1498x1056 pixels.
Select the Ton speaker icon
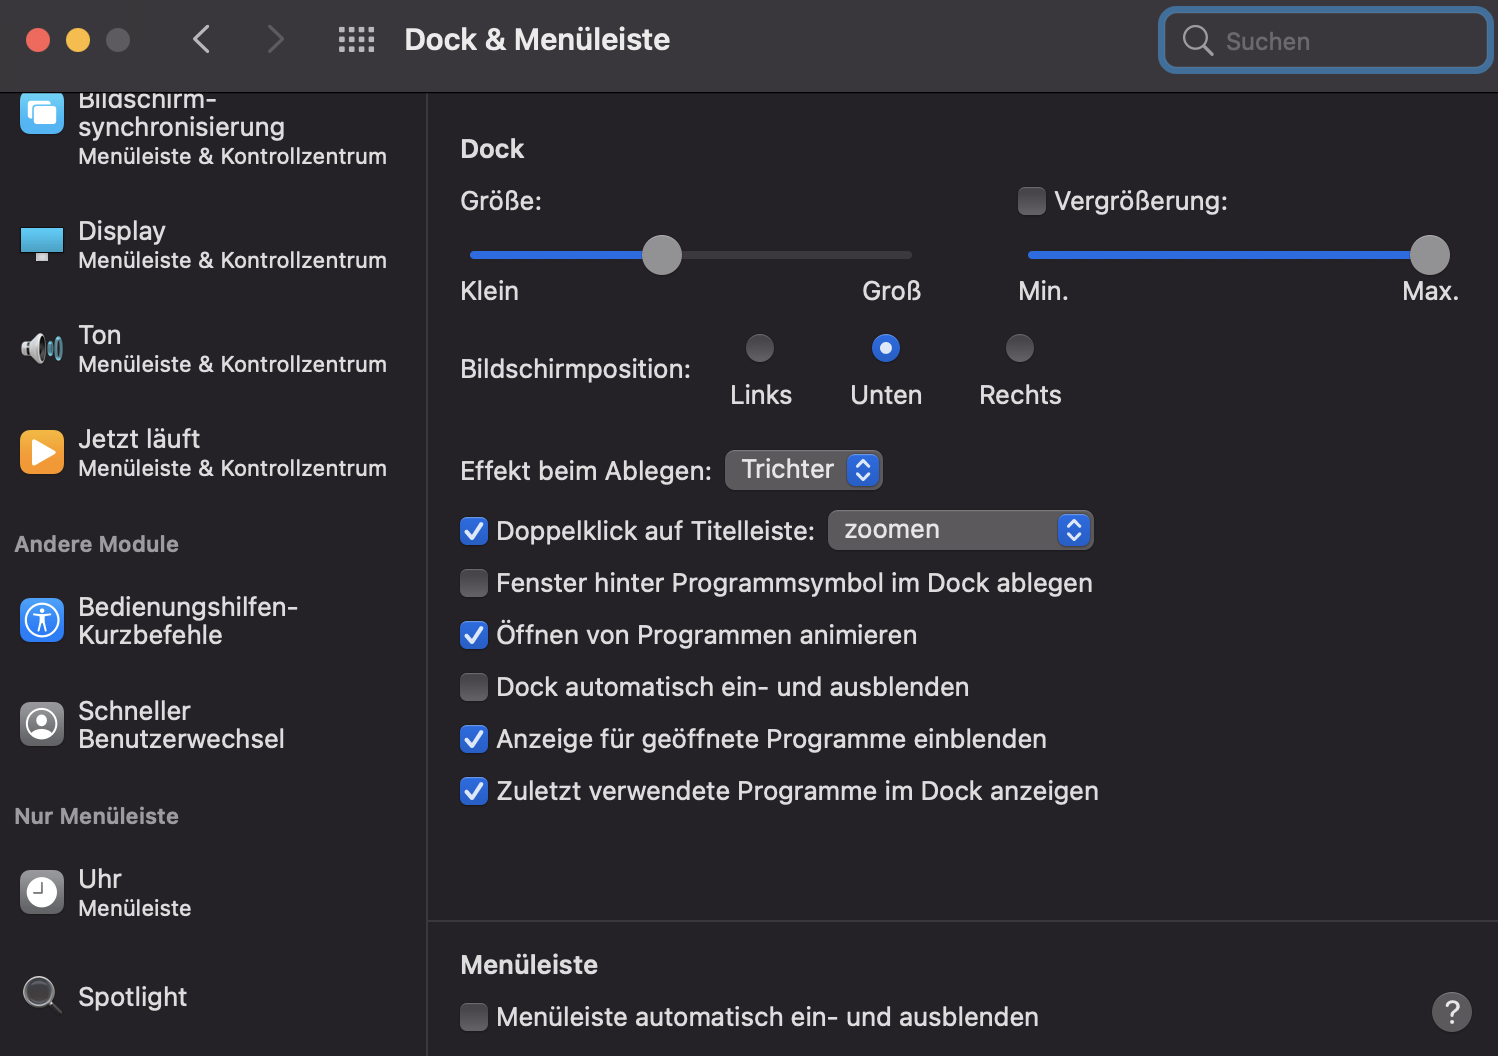[x=42, y=348]
